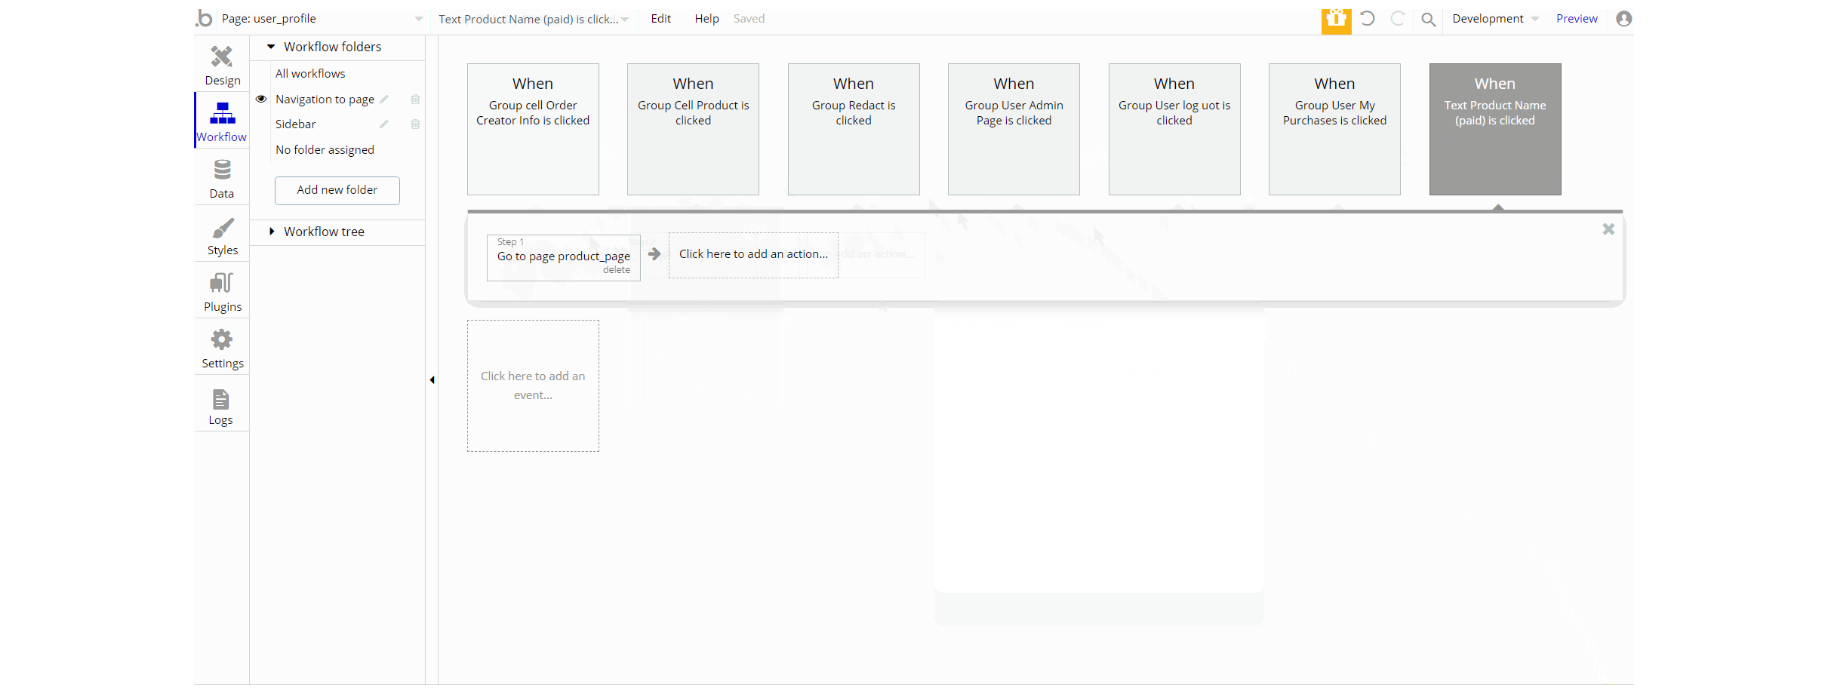This screenshot has width=1830, height=698.
Task: Click the undo arrow icon
Action: [1368, 18]
